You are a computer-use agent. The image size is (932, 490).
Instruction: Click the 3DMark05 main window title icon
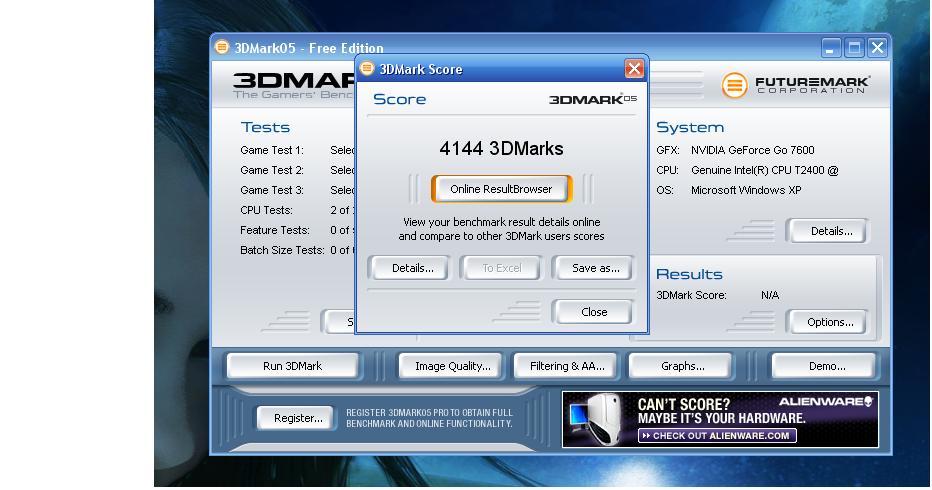coord(222,47)
